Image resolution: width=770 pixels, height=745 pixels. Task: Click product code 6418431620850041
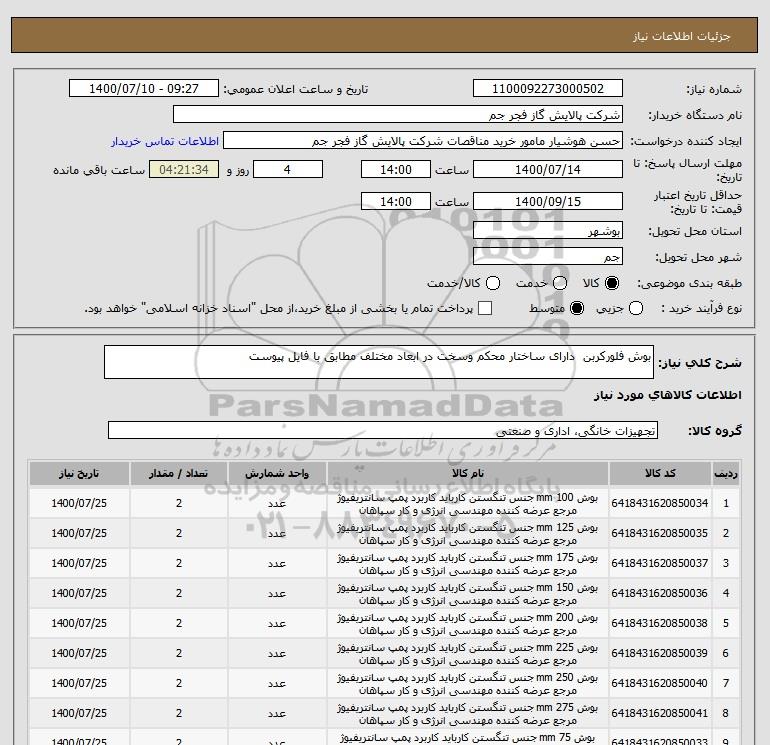click(660, 713)
